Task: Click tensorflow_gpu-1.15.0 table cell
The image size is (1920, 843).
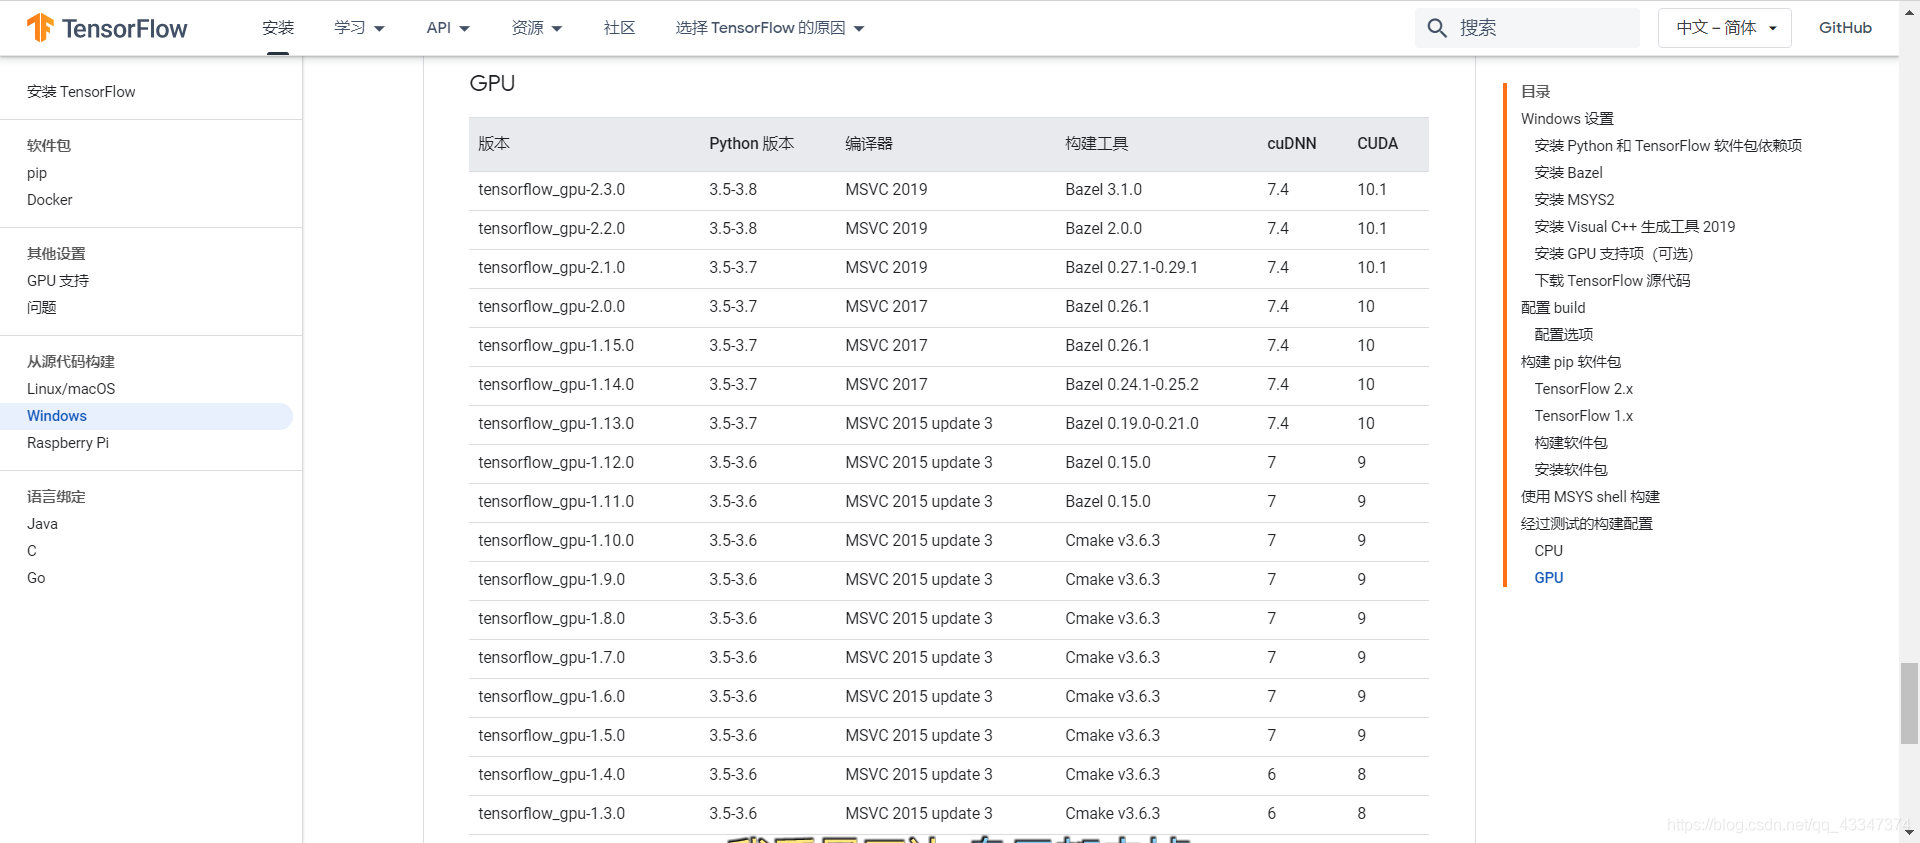Action: [x=556, y=346]
